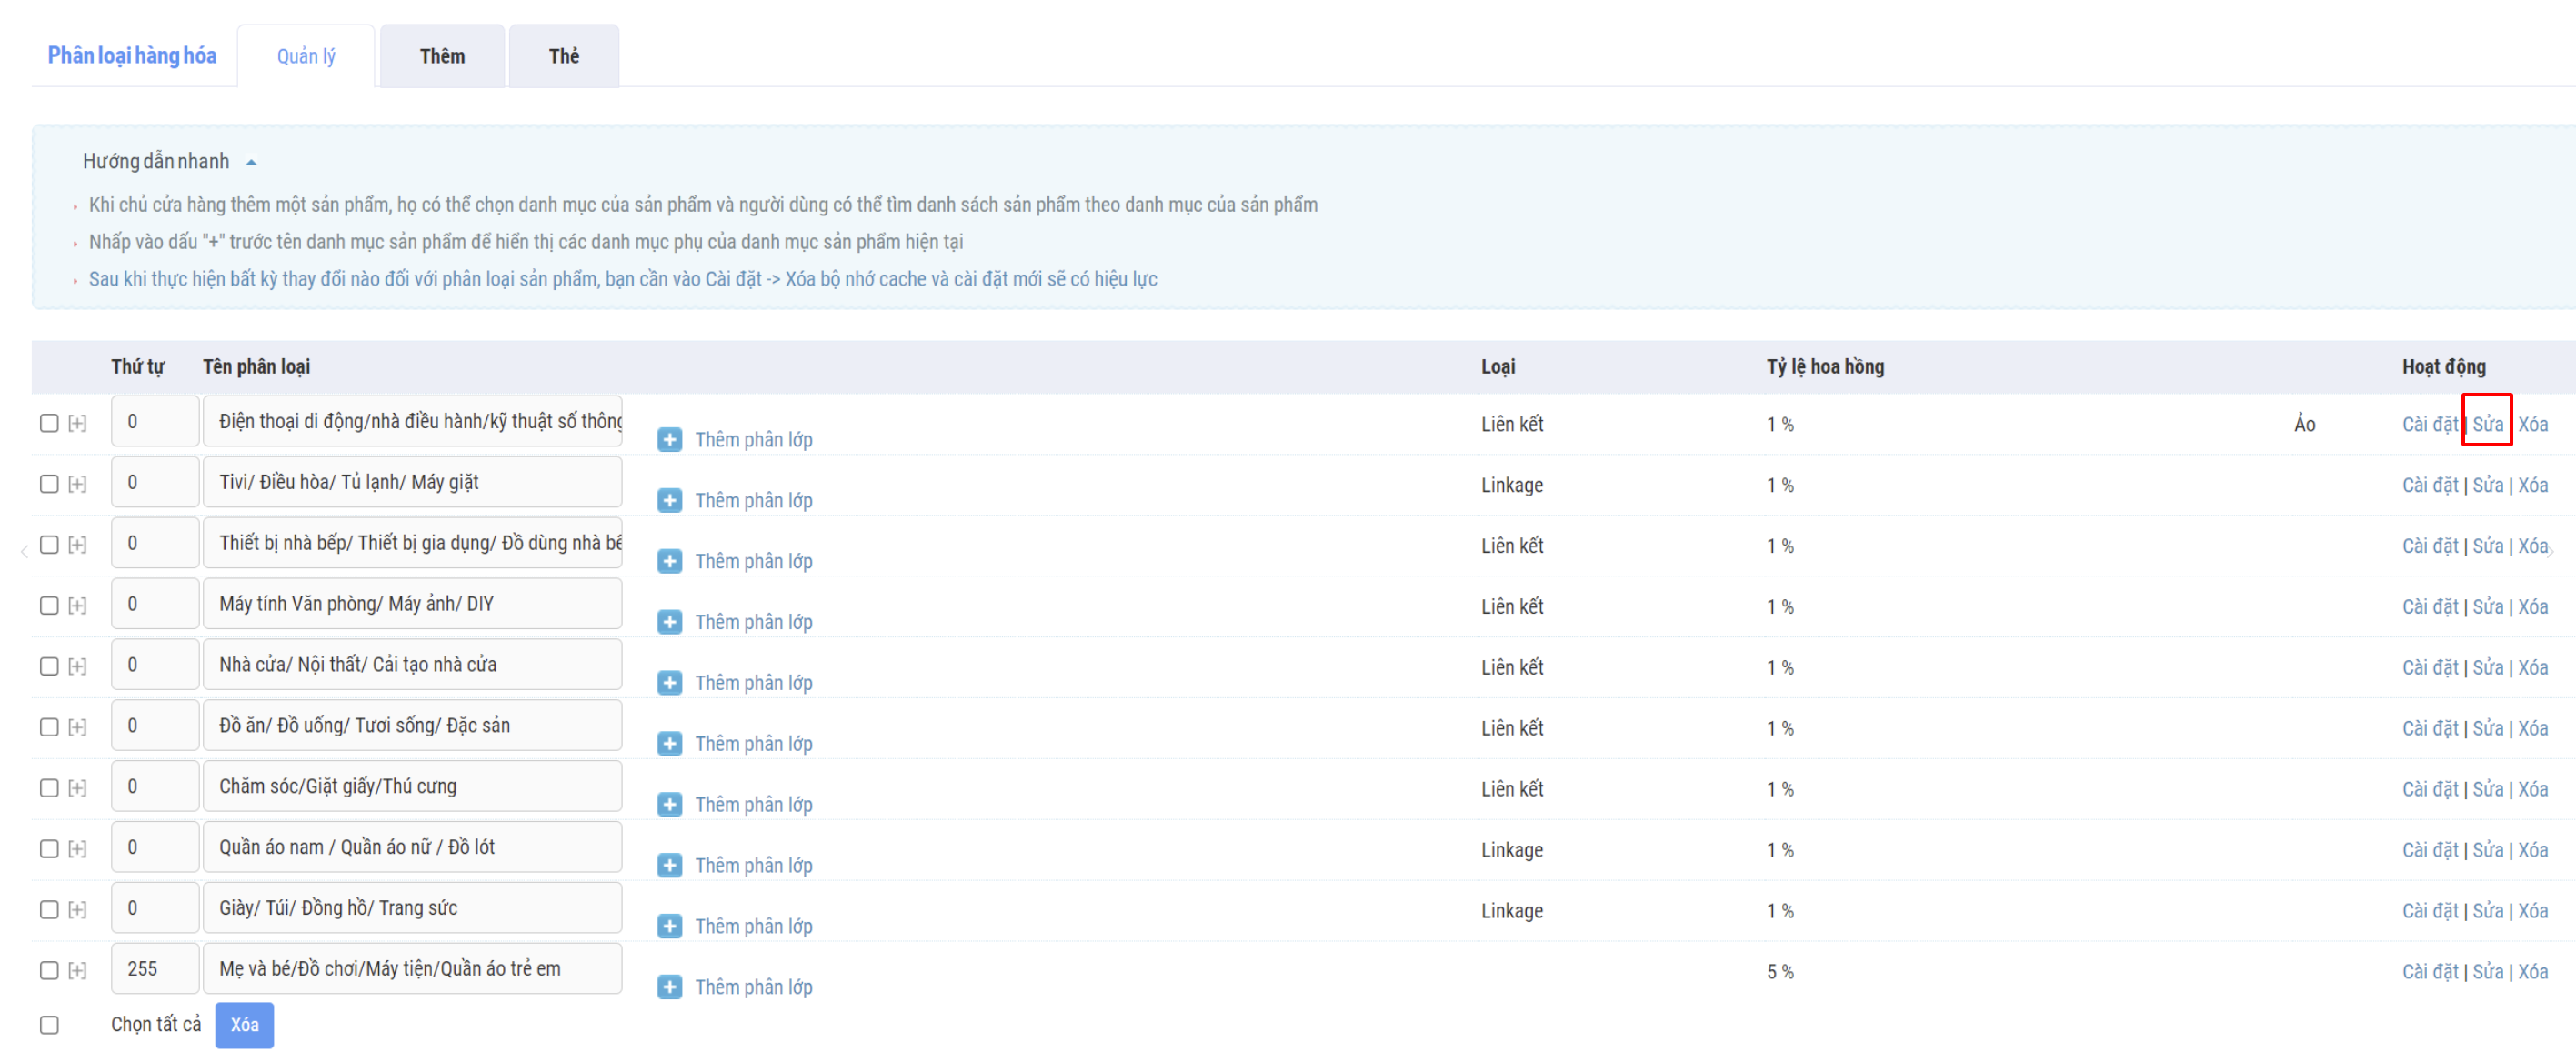
Task: Click plus icon for Giày/ Túi/ Đồng hồ row
Action: click(x=669, y=927)
